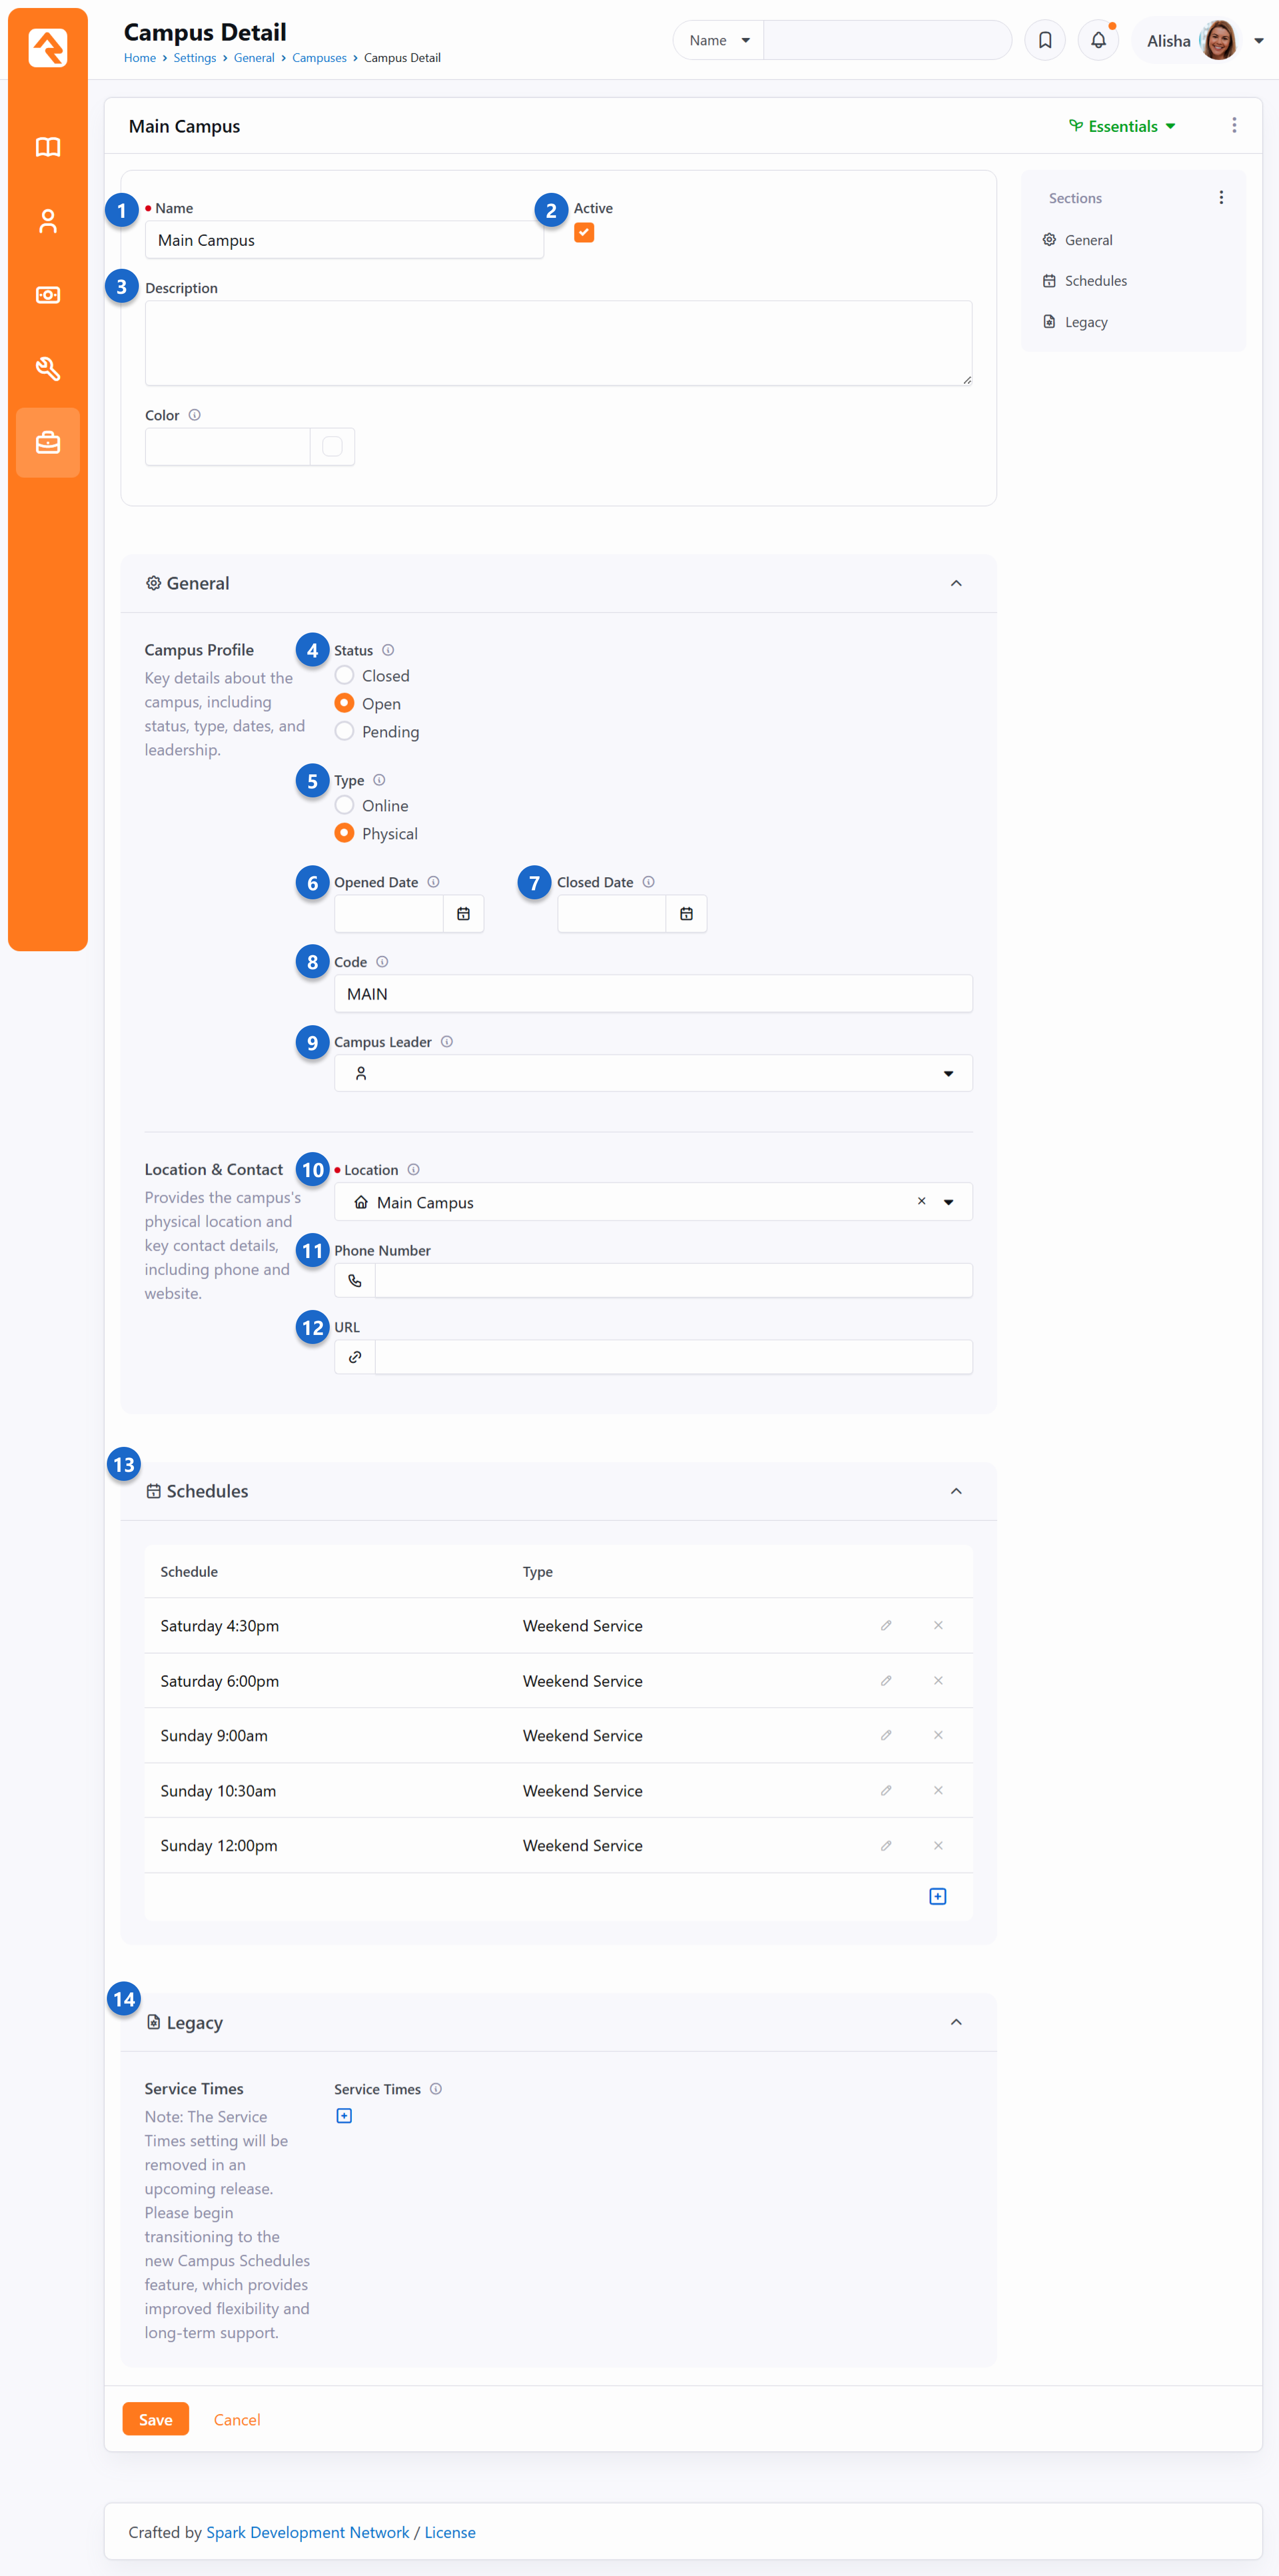
Task: Click the bookmark icon in header
Action: pyautogui.click(x=1045, y=41)
